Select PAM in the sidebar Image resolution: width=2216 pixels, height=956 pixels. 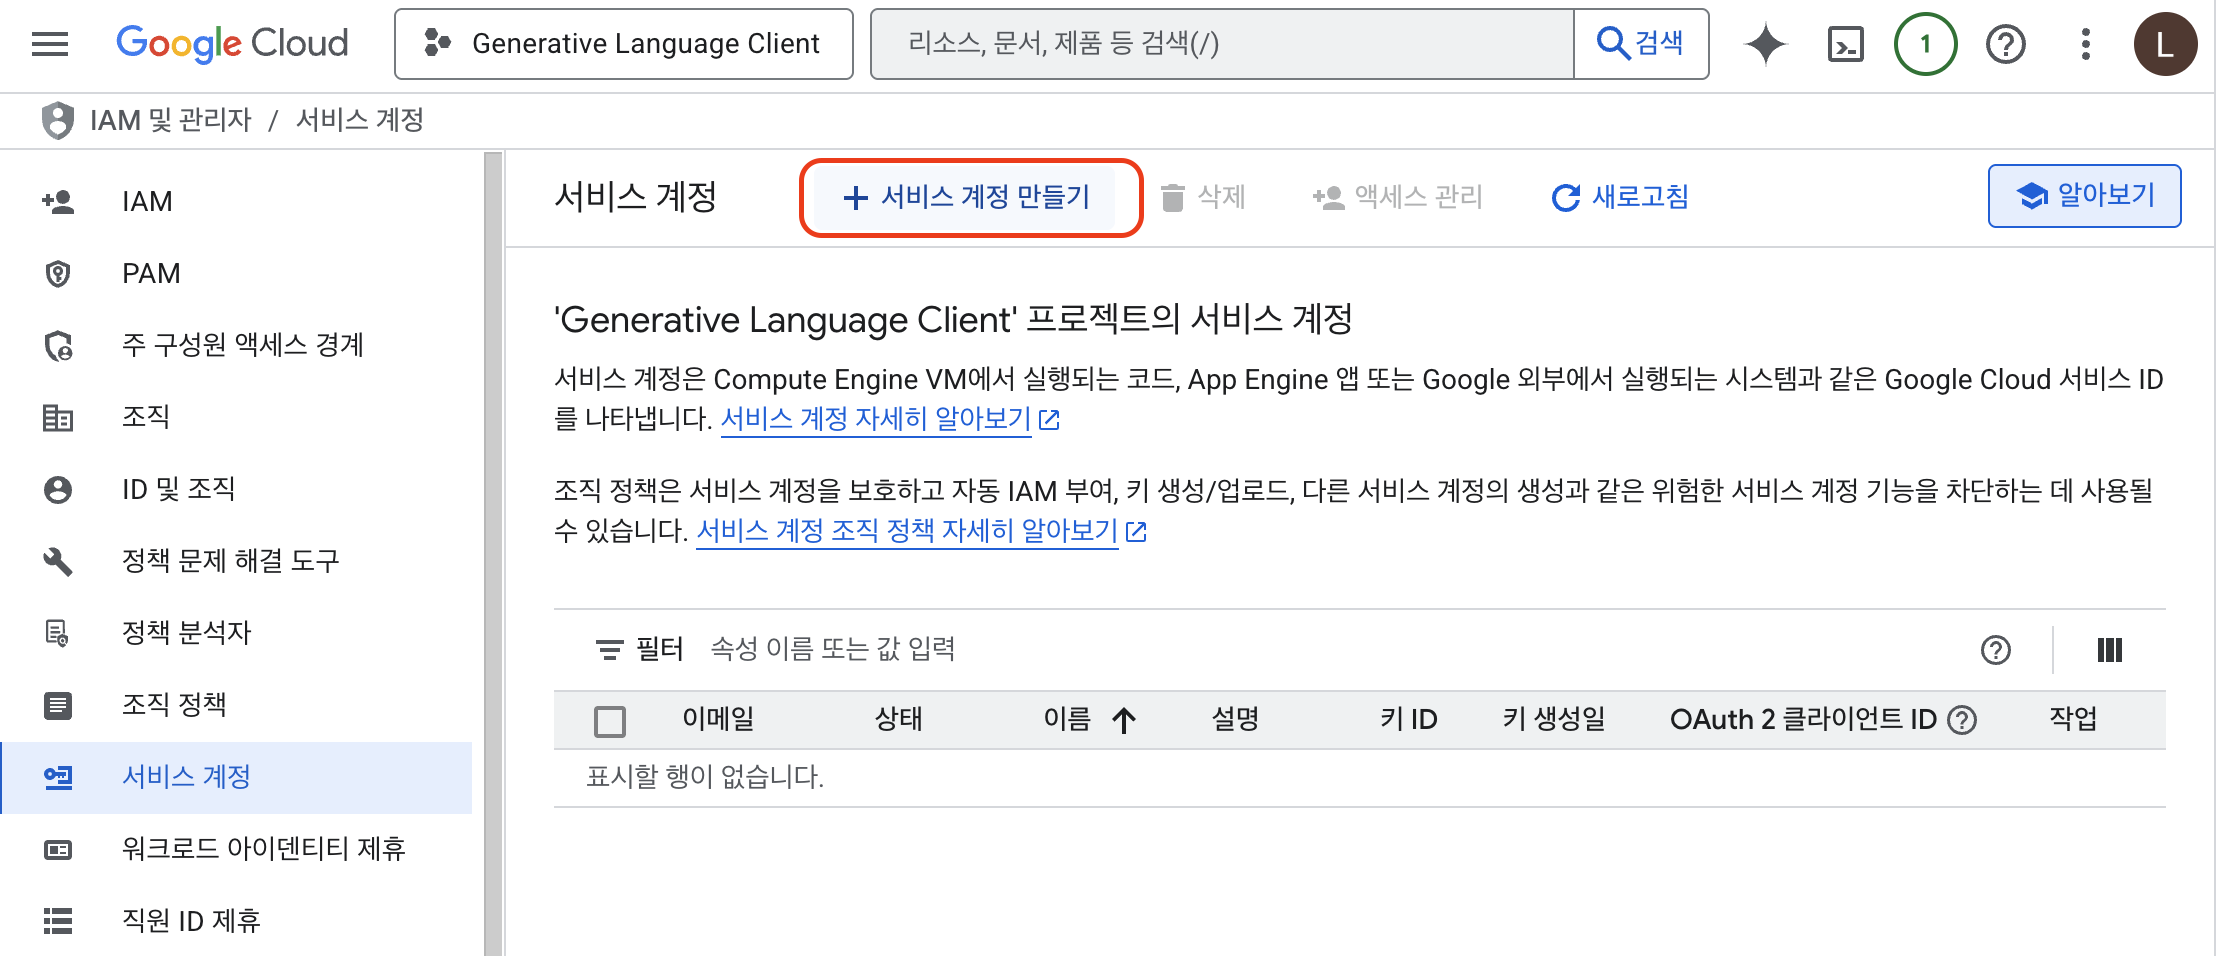click(237, 273)
